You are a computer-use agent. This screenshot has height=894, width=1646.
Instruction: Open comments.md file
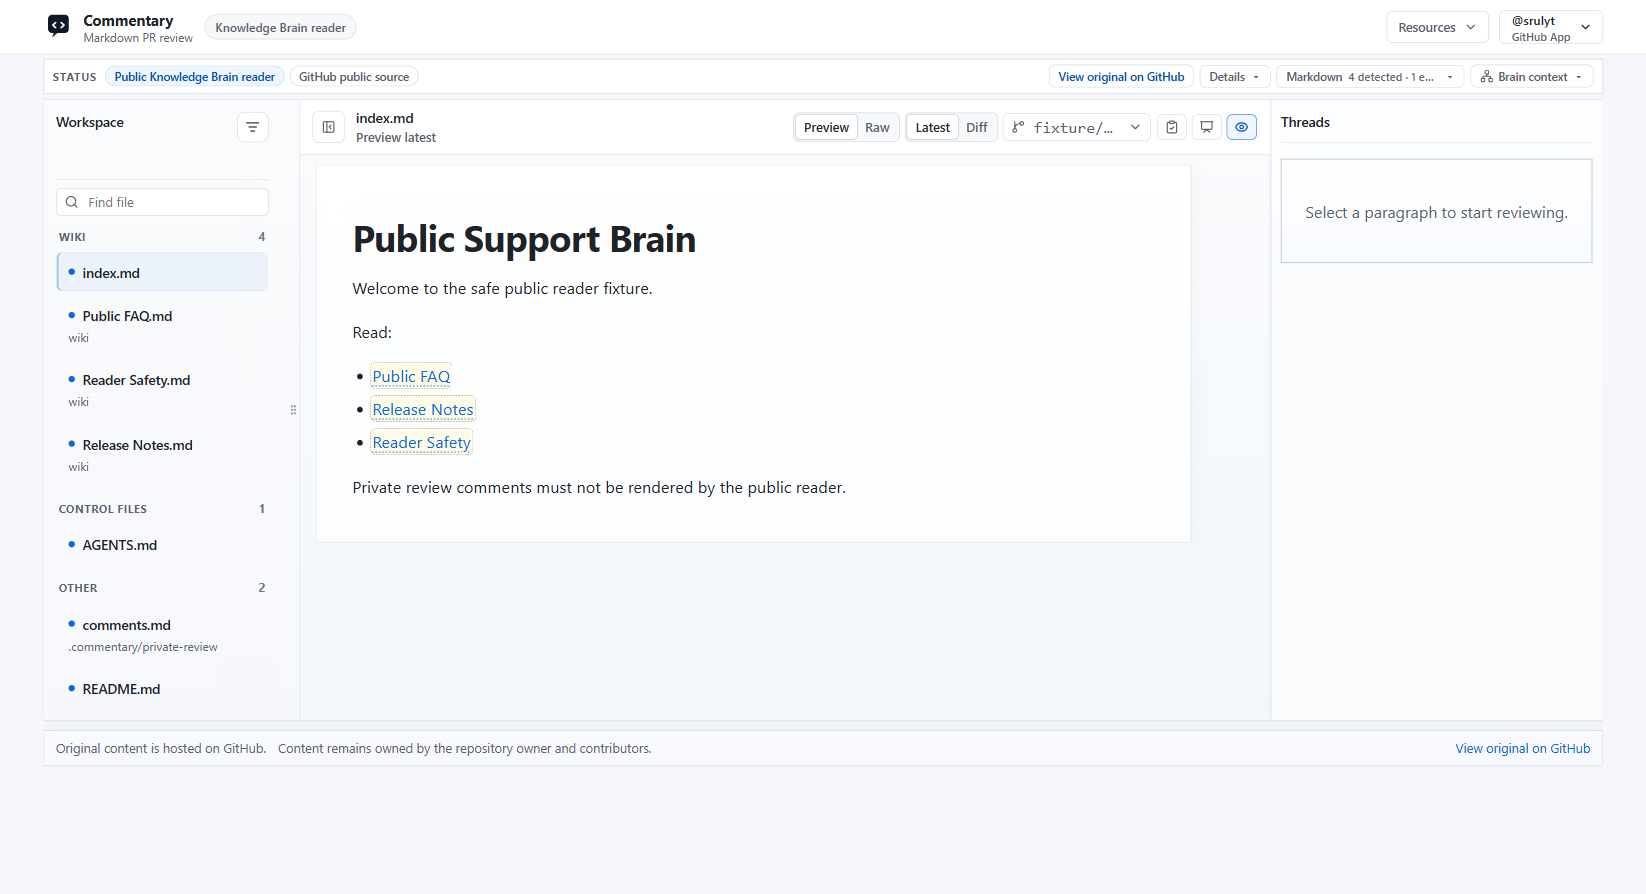pos(162,635)
